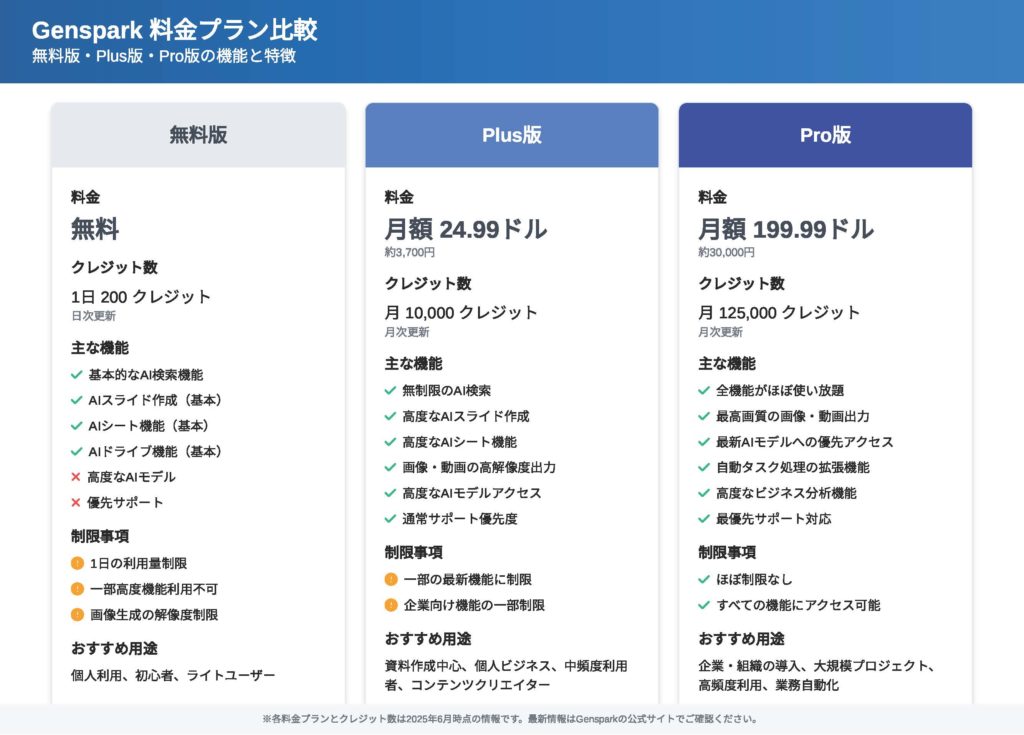The image size is (1024, 735).
Task: Click the checkmark next to 最優先サポート対応
Action: [704, 519]
